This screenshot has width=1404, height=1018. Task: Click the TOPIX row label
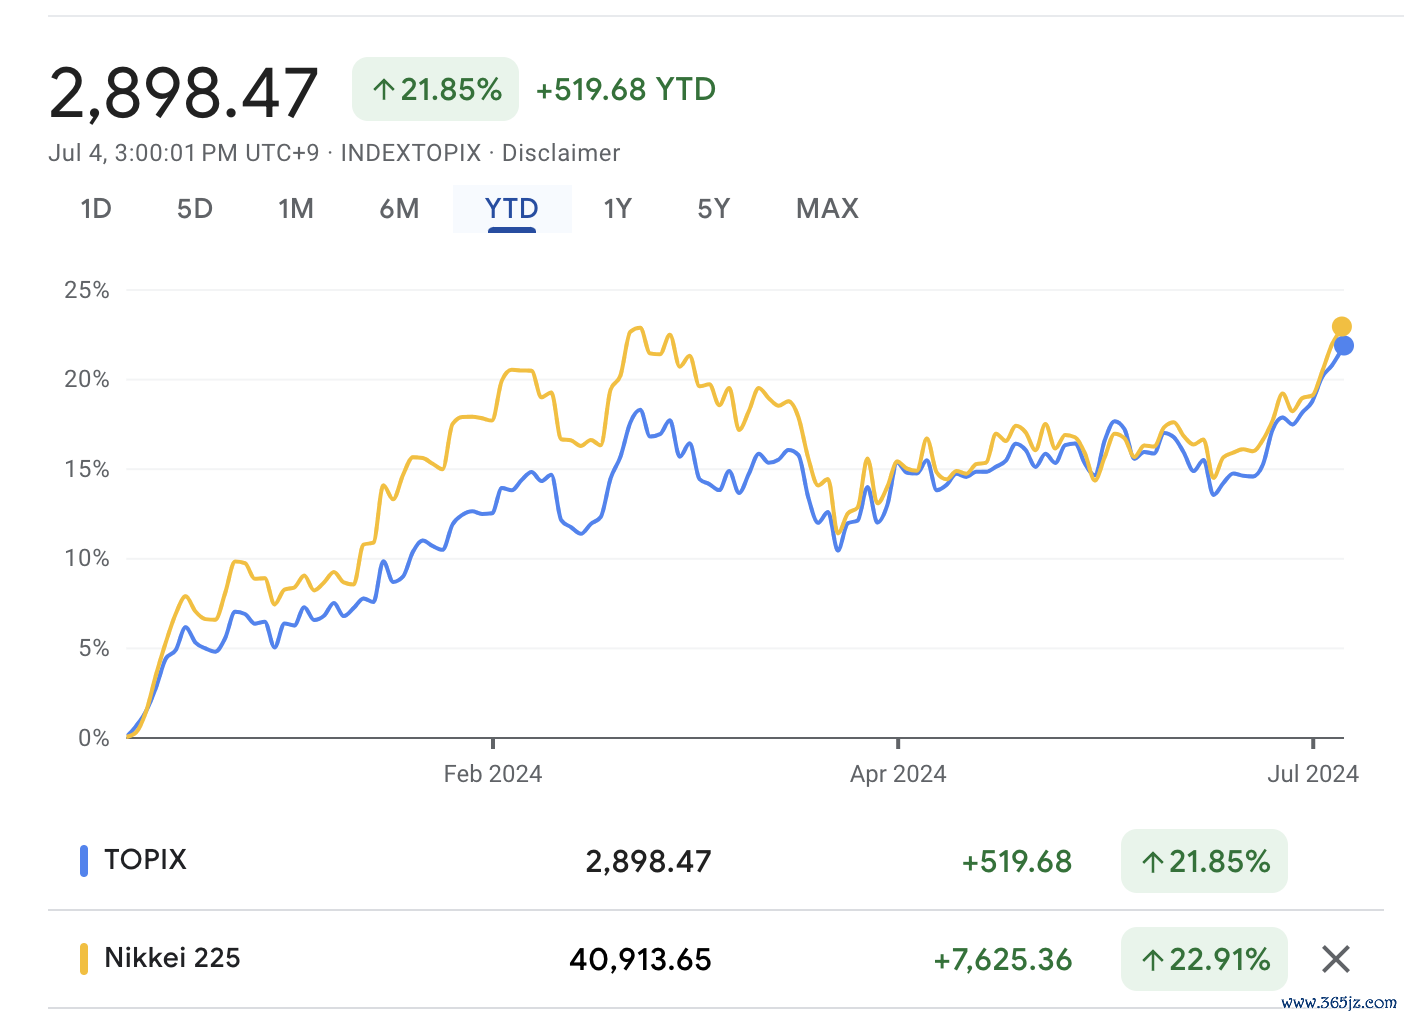pos(146,860)
